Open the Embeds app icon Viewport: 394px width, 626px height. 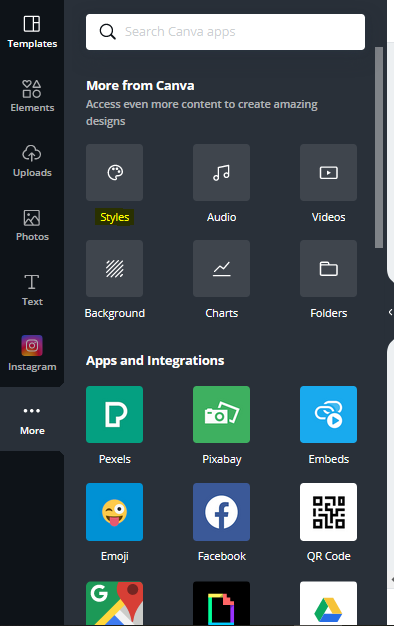(329, 414)
